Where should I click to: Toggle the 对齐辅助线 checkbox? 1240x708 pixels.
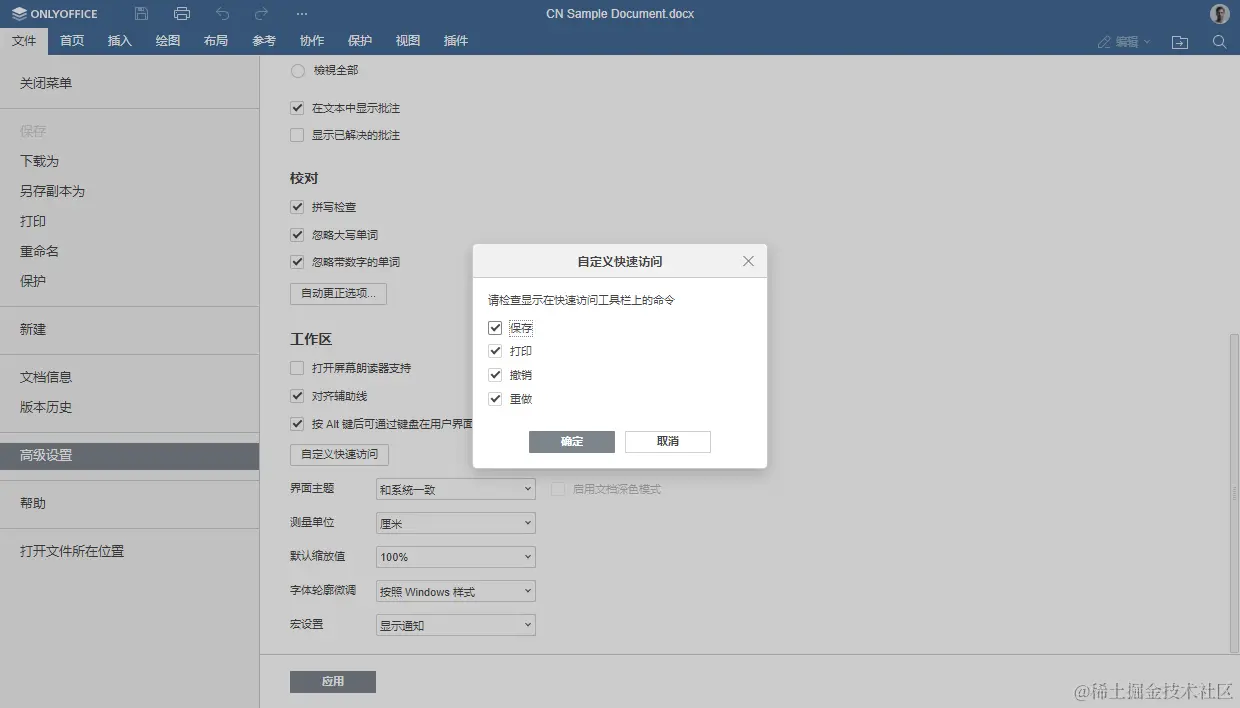tap(297, 395)
